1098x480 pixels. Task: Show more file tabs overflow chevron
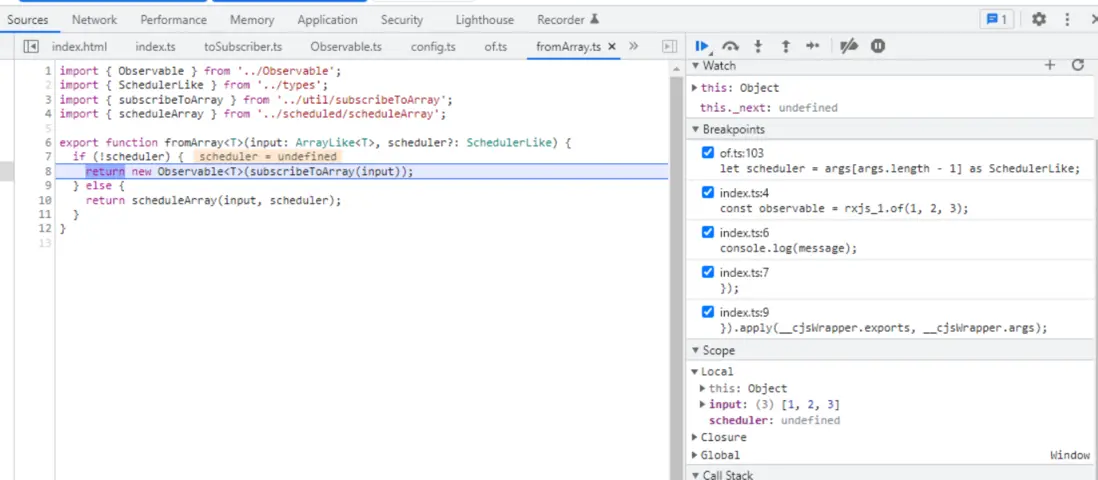[x=633, y=46]
